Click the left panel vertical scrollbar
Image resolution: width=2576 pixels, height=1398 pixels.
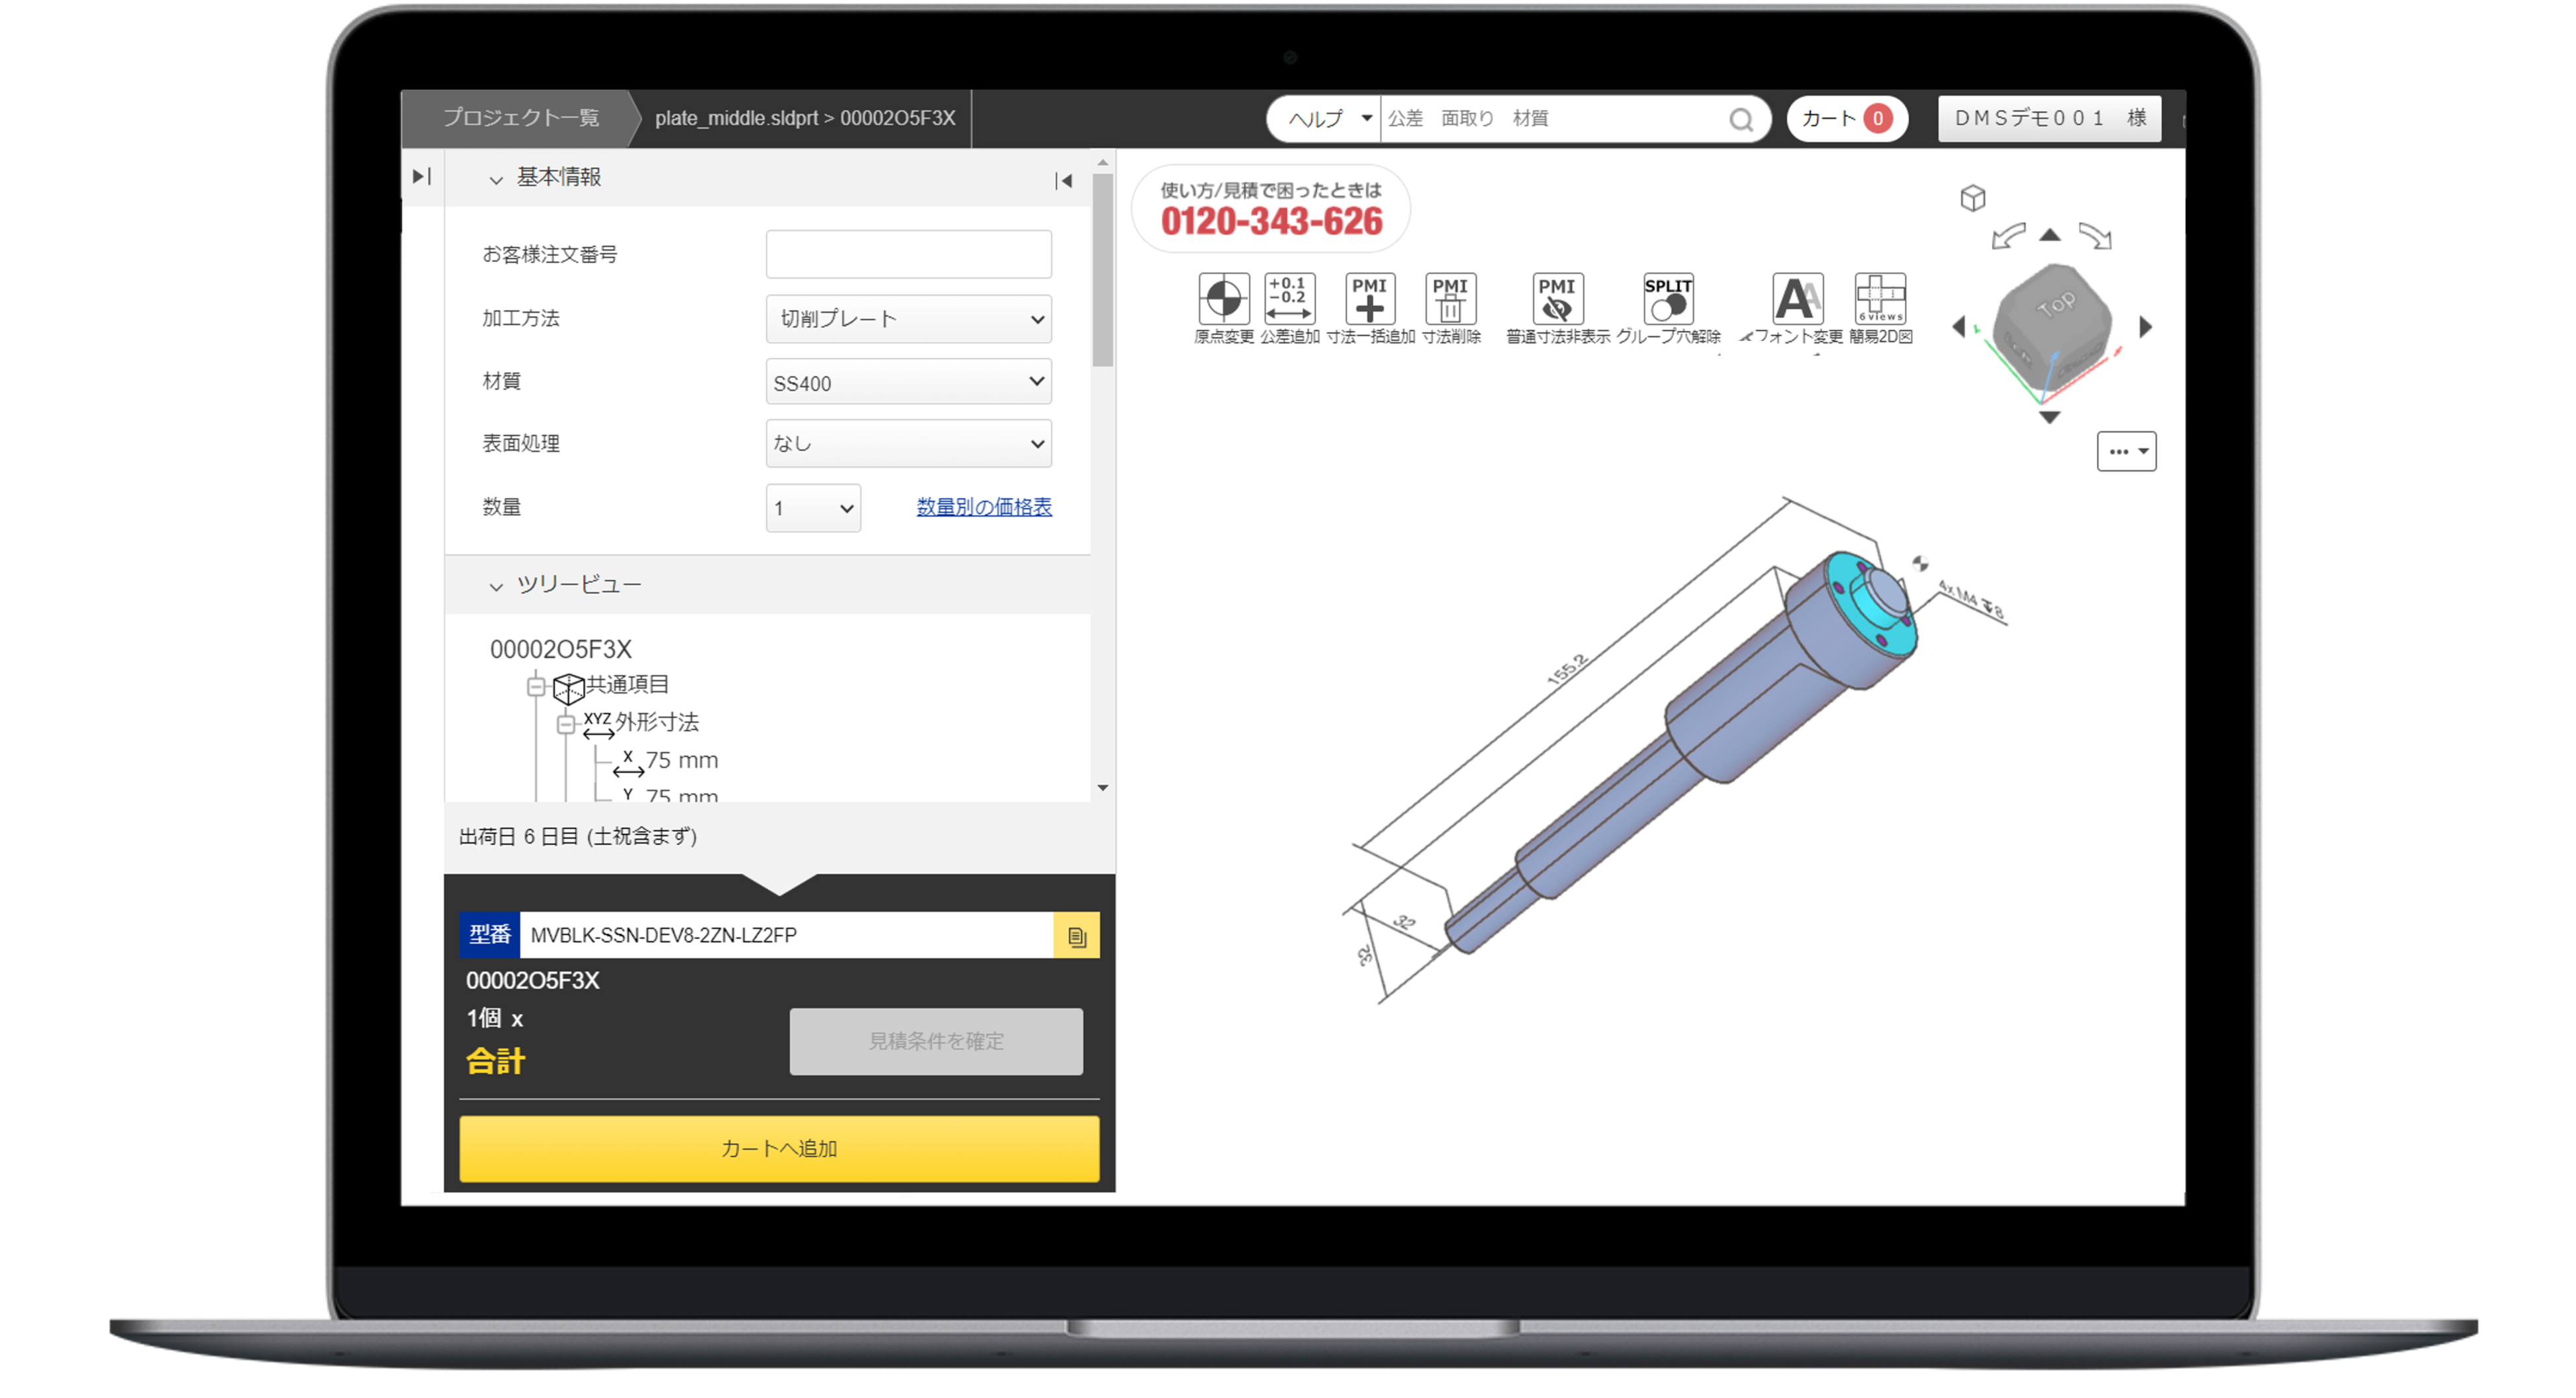click(1102, 270)
